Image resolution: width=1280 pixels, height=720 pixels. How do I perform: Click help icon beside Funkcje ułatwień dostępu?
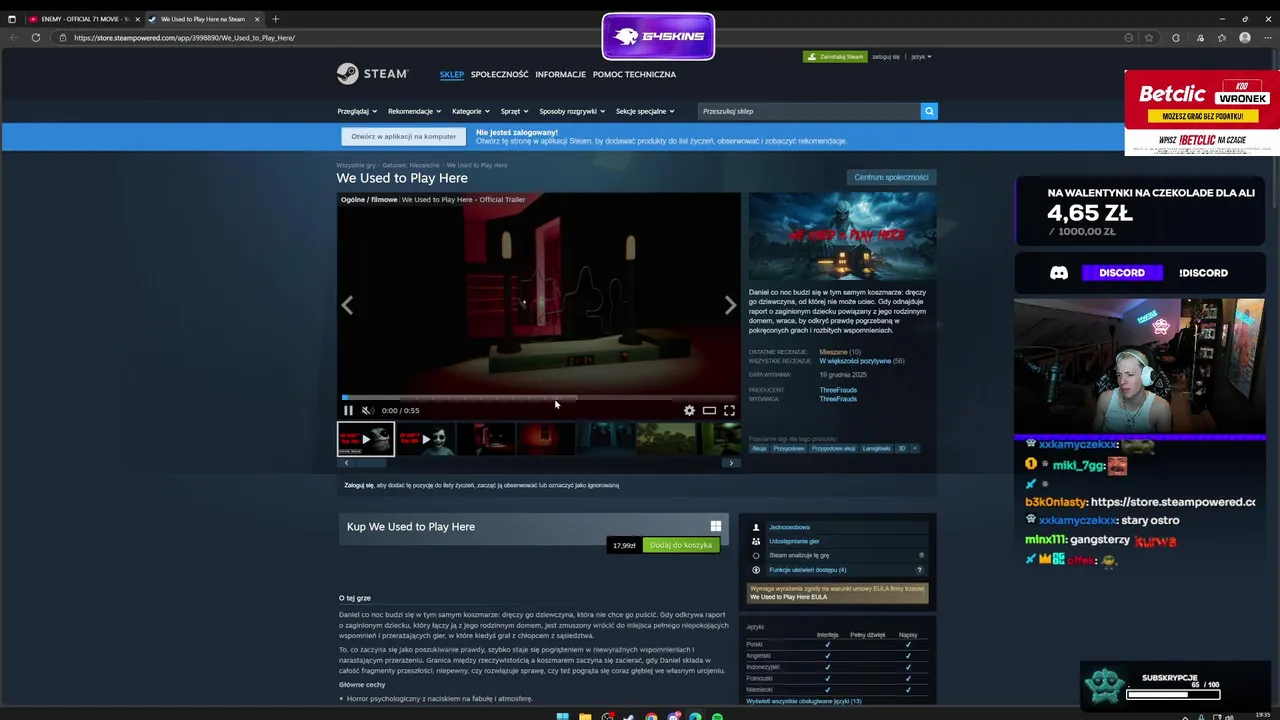coord(920,570)
